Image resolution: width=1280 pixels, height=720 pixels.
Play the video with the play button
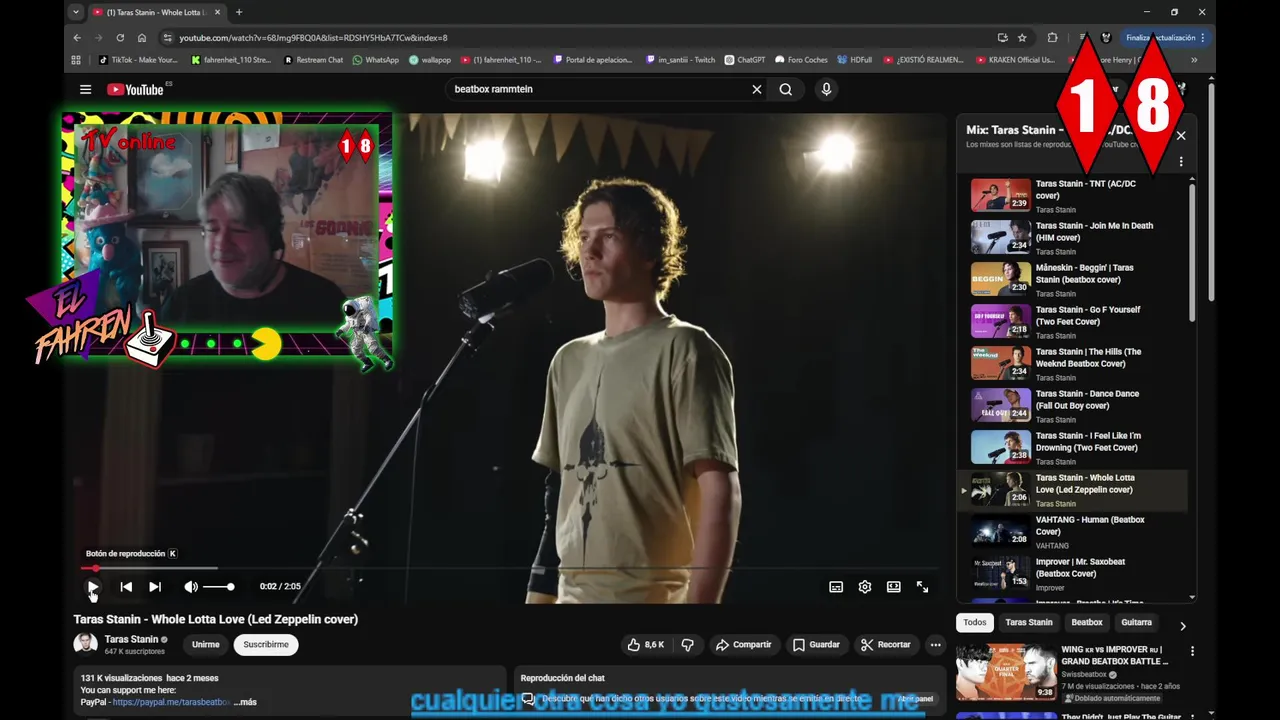point(93,587)
